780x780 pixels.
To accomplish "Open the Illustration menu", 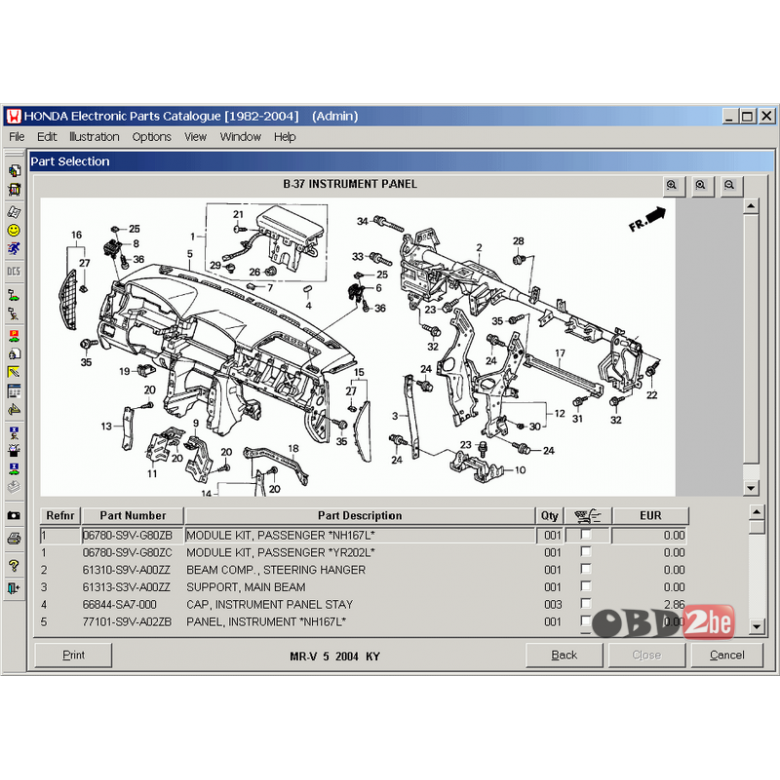I will pos(94,137).
